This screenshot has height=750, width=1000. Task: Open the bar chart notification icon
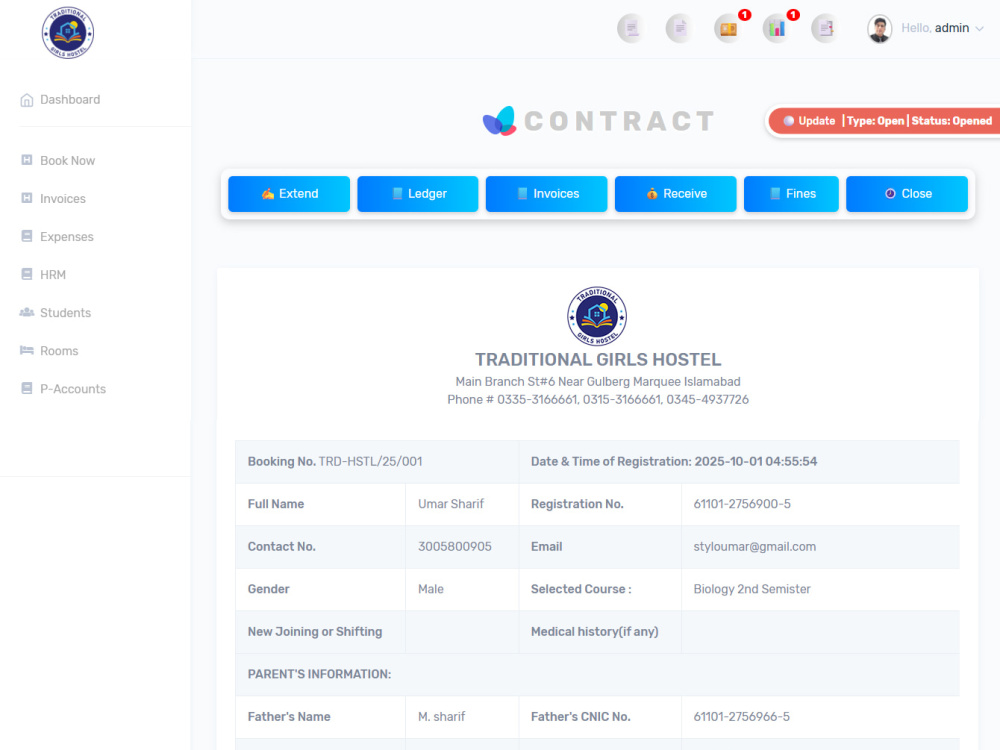pos(777,28)
